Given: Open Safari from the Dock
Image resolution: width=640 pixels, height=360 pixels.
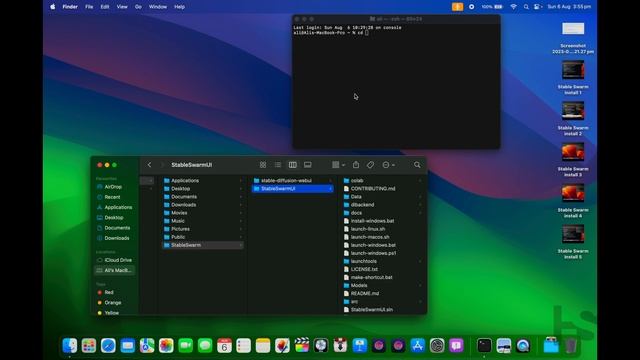Looking at the screenshot, I should [x=108, y=346].
